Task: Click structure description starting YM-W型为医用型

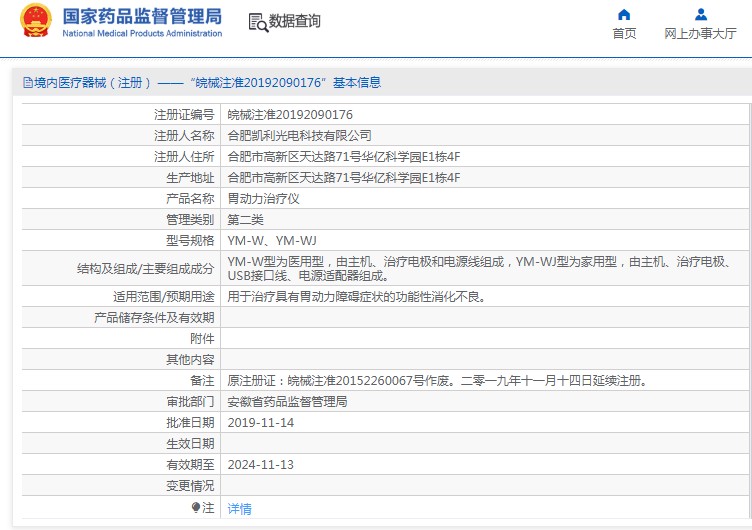Action: [x=481, y=269]
